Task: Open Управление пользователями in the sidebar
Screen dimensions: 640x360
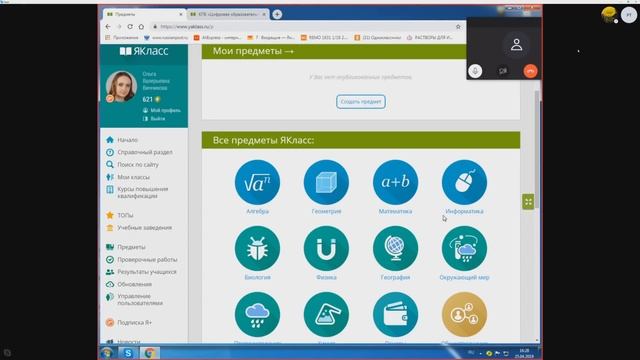Action: tap(135, 300)
